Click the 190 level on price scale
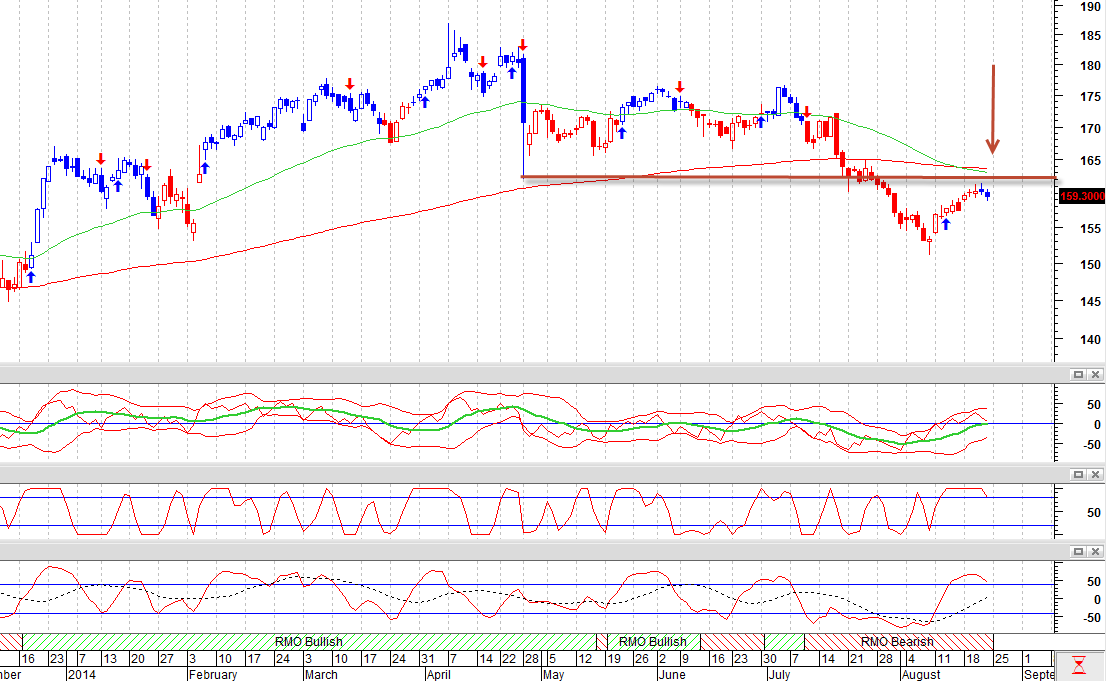Screen dimensions: 1107x681 tap(1090, 6)
